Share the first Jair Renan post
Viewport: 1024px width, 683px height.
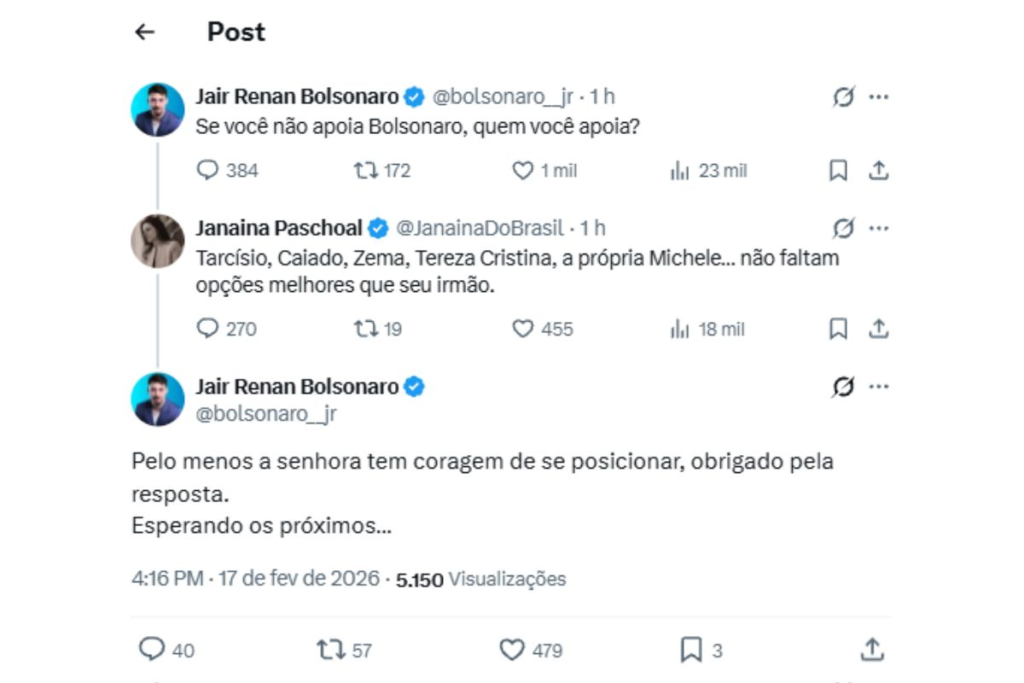pos(878,171)
